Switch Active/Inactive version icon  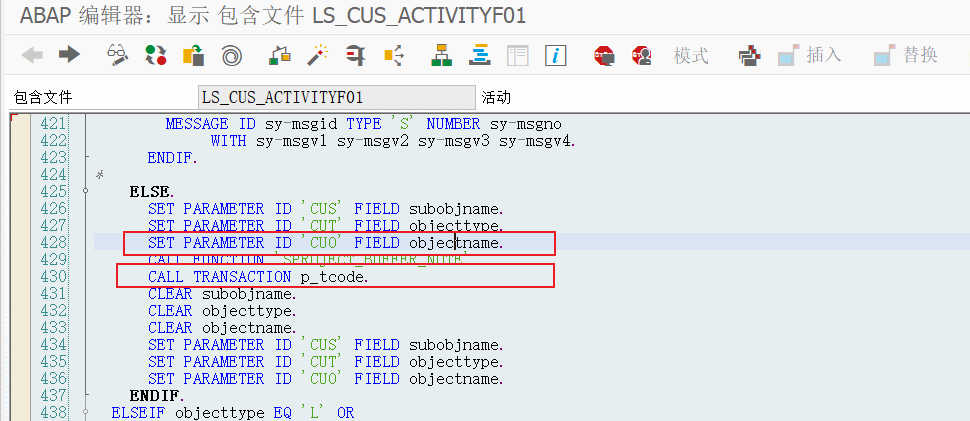[156, 56]
